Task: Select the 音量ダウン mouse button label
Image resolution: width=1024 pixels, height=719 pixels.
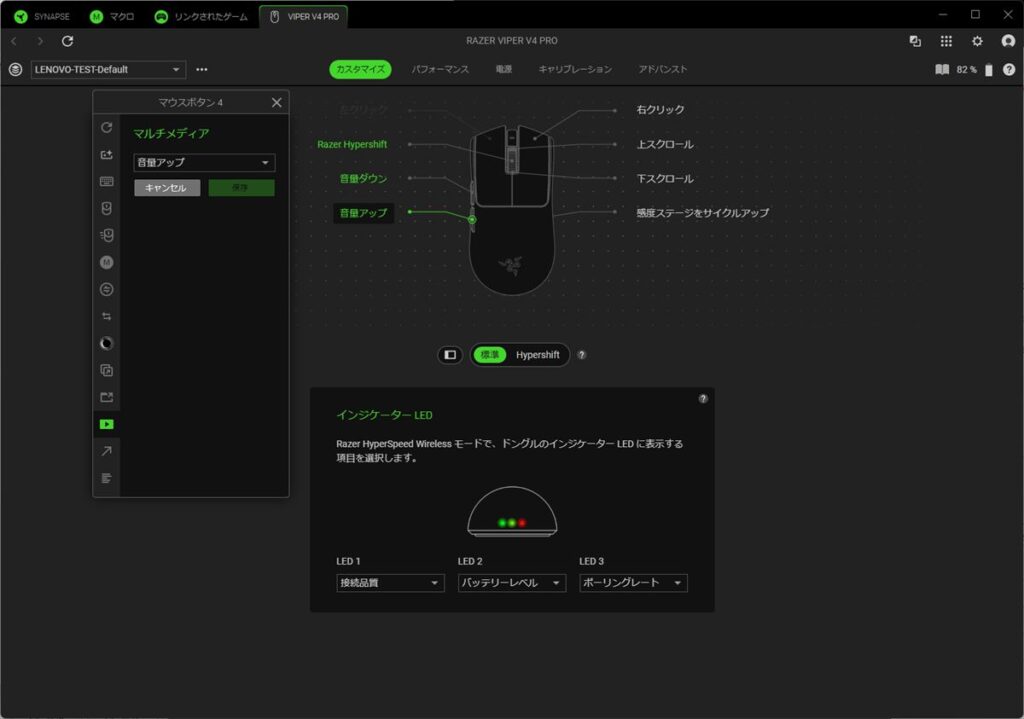Action: point(363,178)
